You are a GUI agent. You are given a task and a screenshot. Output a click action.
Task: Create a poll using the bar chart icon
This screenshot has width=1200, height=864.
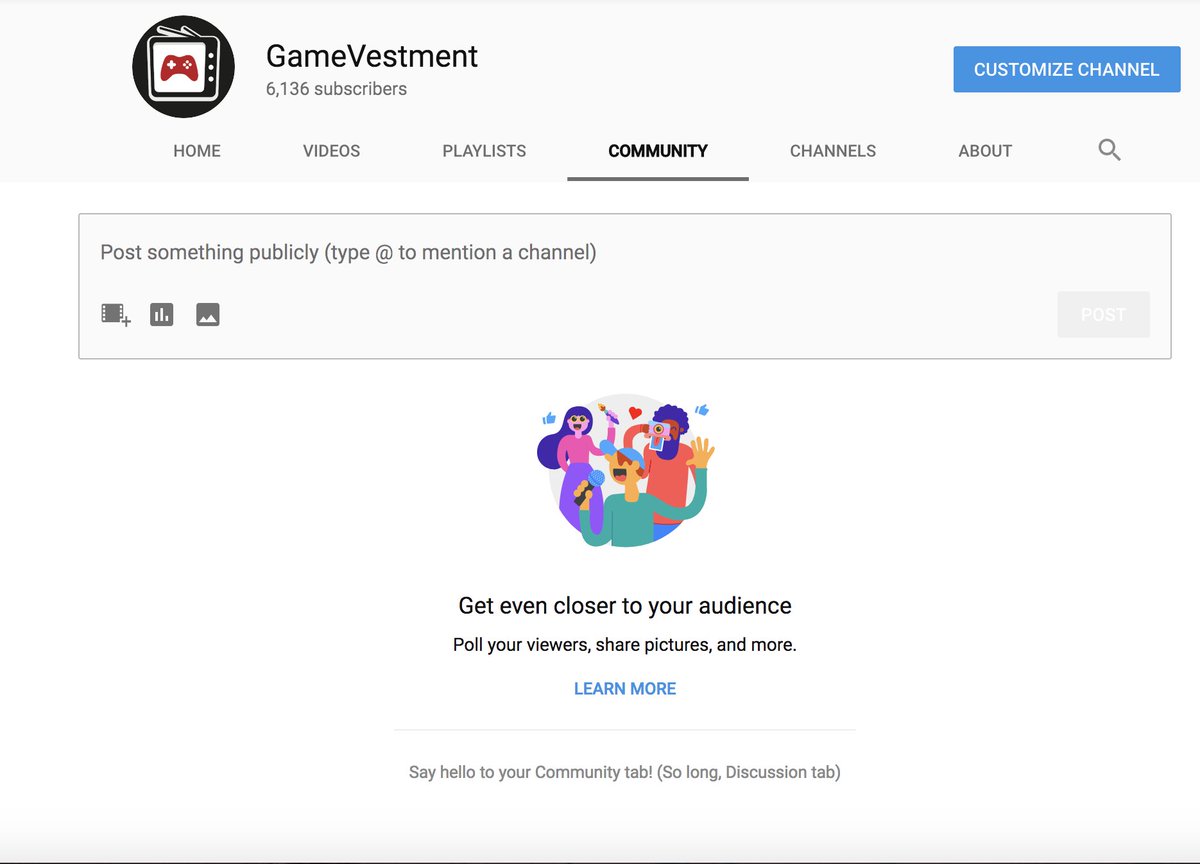point(162,314)
